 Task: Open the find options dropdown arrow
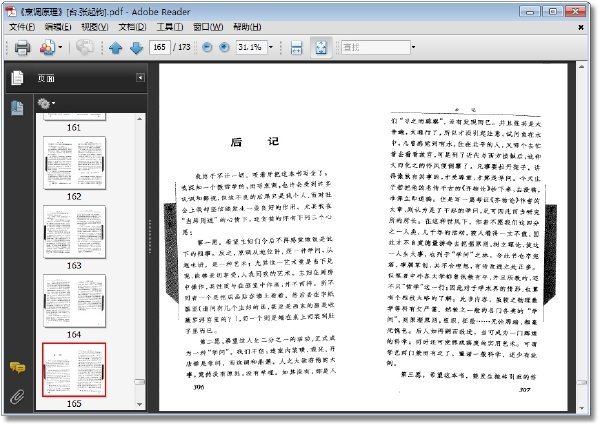(413, 47)
